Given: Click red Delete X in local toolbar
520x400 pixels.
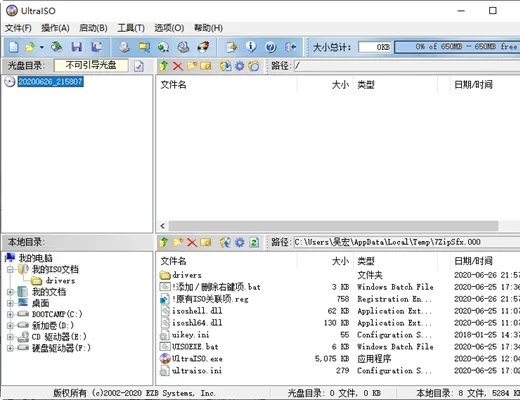Looking at the screenshot, I should tap(192, 242).
